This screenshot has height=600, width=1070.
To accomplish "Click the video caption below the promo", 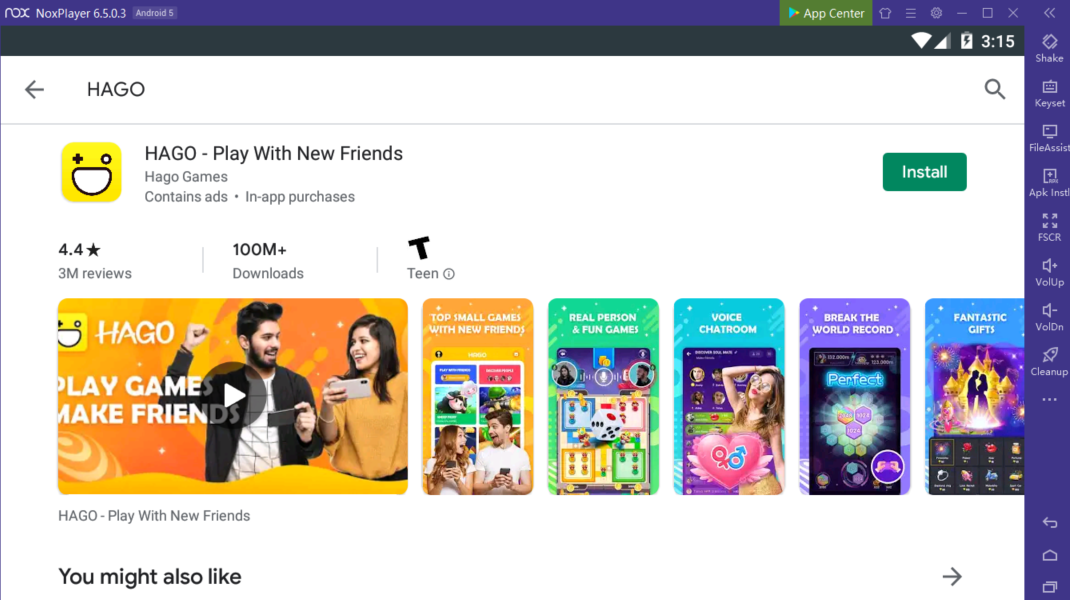I will point(154,516).
